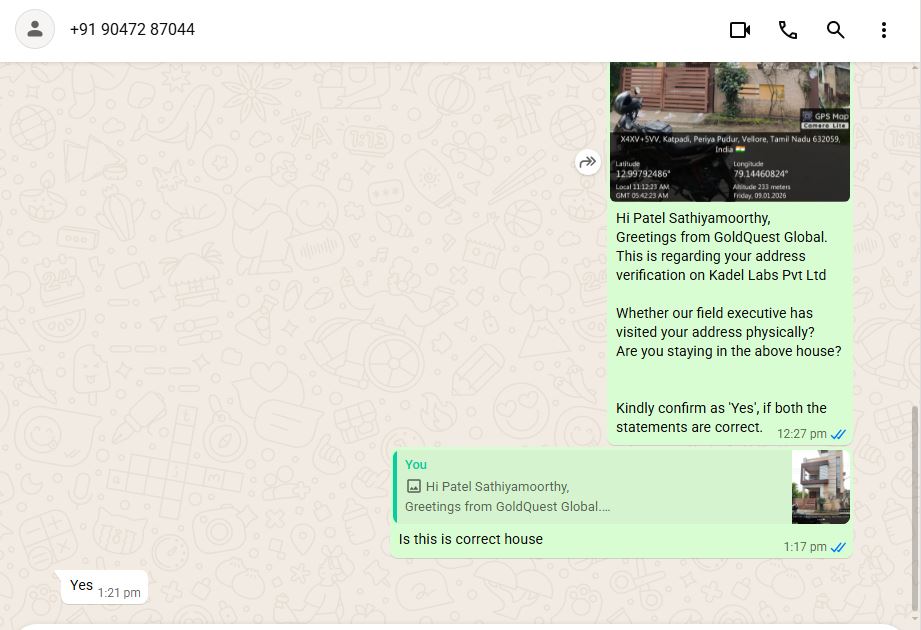Open contact info for +91 90472 87044
The width and height of the screenshot is (921, 630).
pos(132,30)
